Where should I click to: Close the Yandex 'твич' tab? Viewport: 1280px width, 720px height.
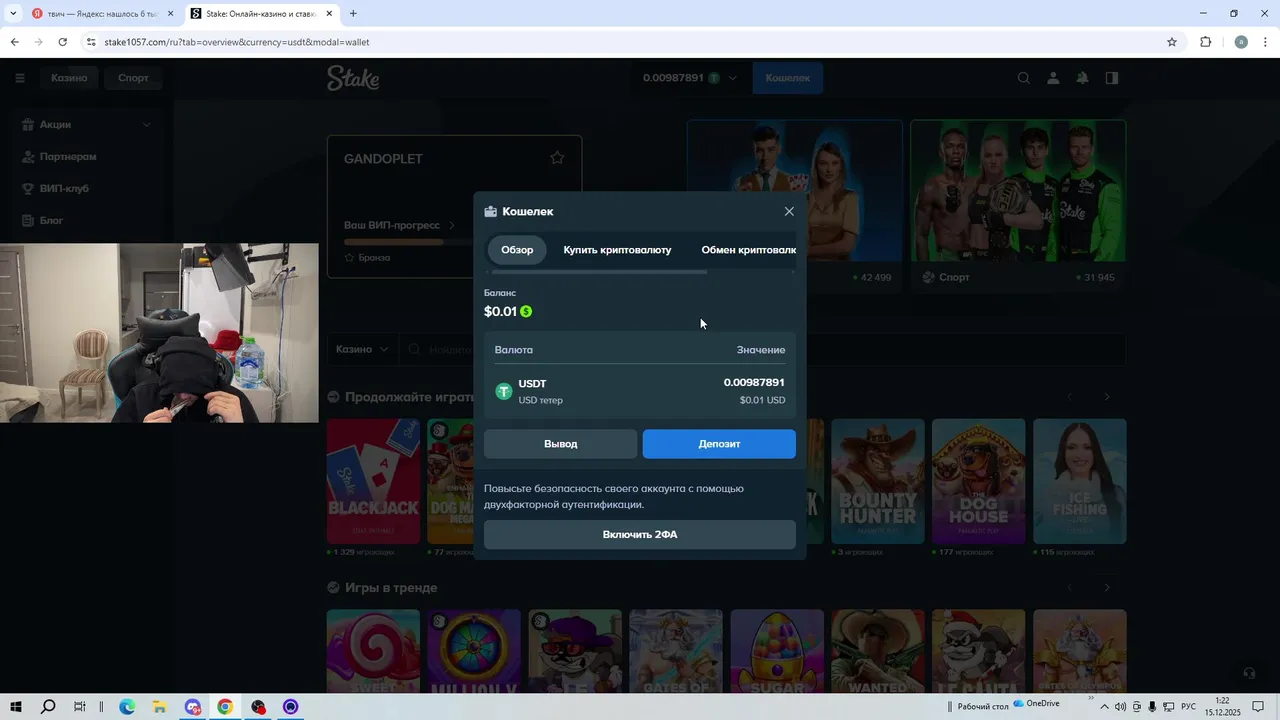(x=170, y=14)
